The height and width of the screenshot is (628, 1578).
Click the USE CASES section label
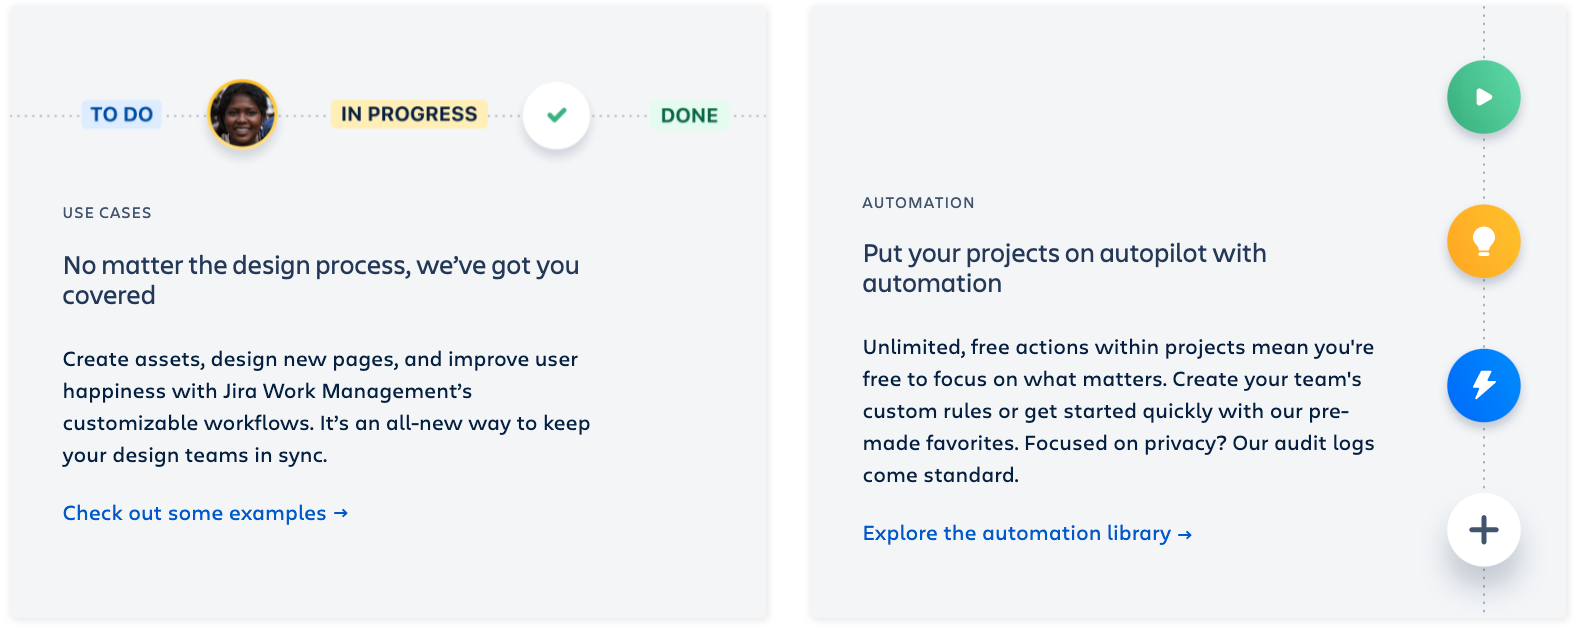[x=107, y=213]
